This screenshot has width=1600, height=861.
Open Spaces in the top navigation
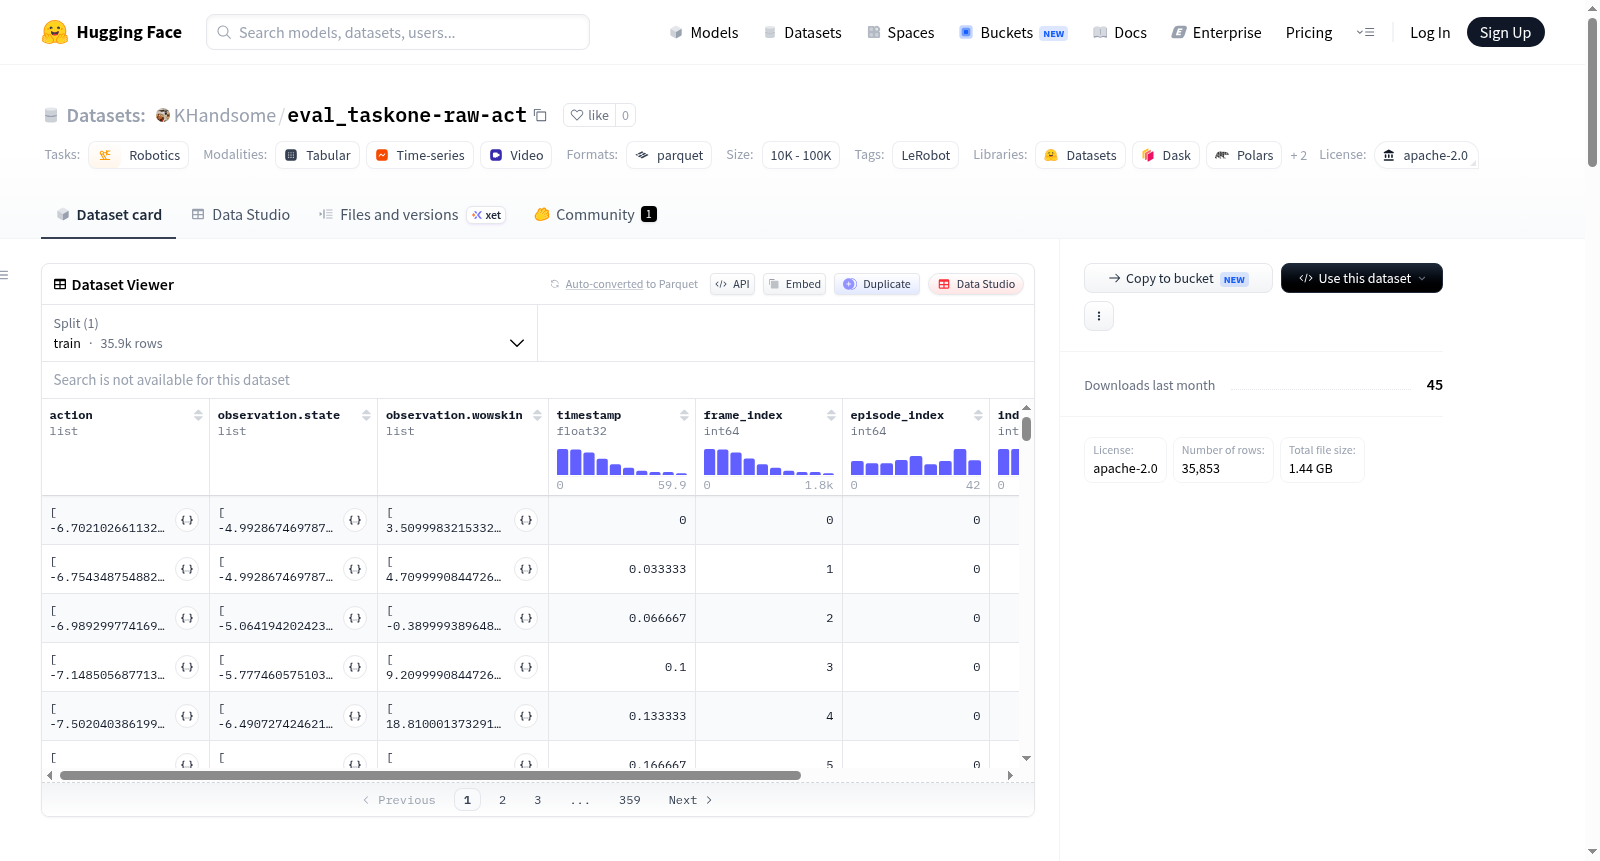tap(900, 32)
